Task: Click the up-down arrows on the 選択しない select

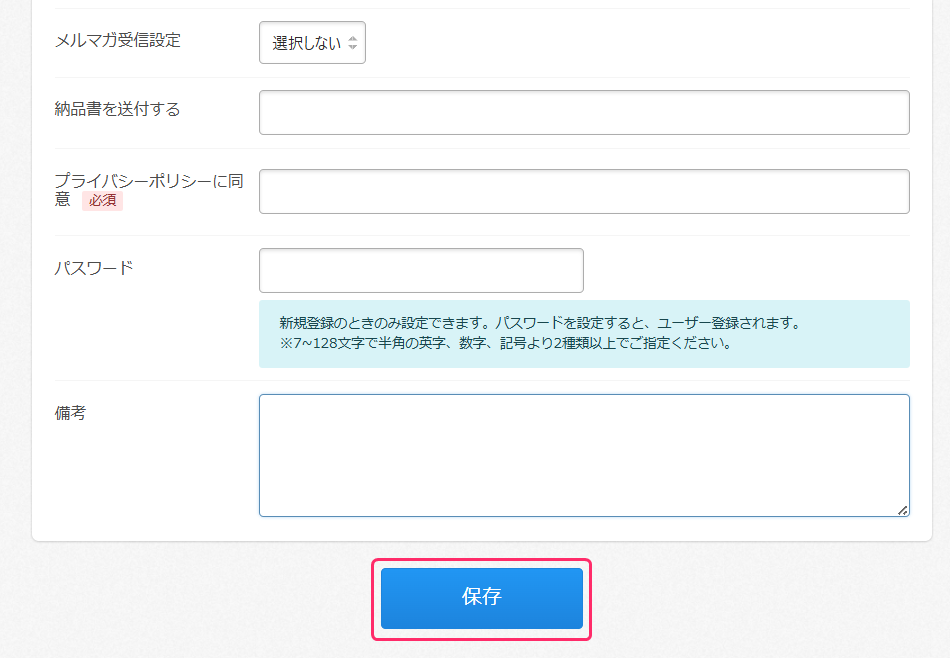Action: [352, 44]
